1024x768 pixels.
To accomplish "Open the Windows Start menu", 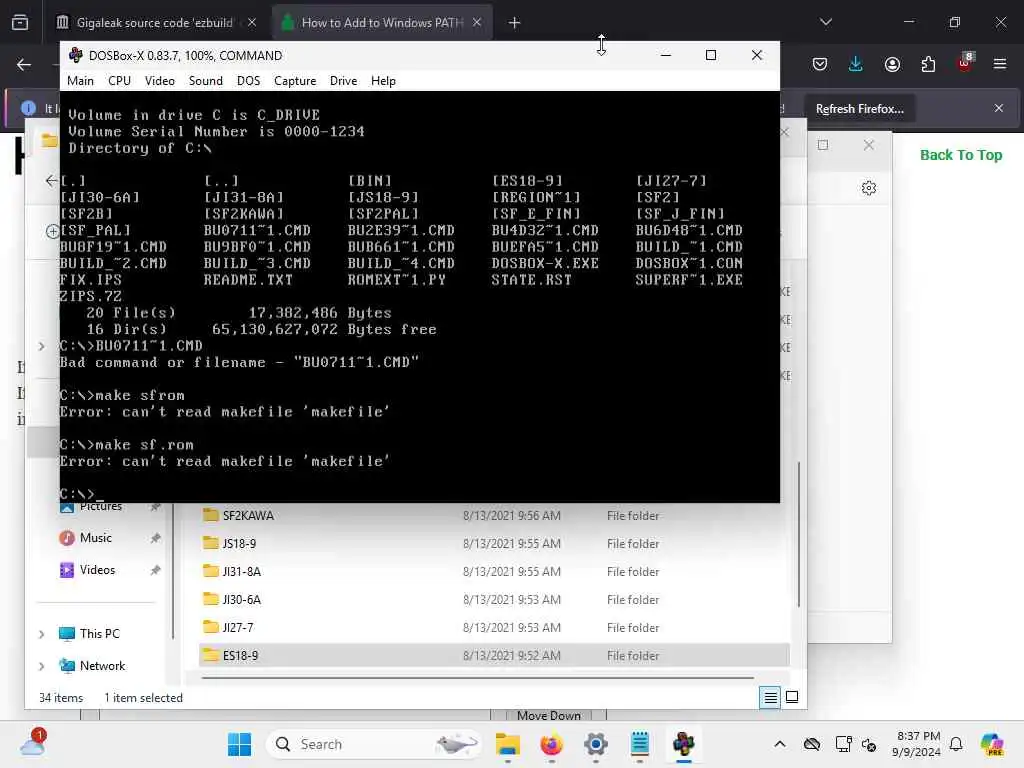I will pos(239,744).
